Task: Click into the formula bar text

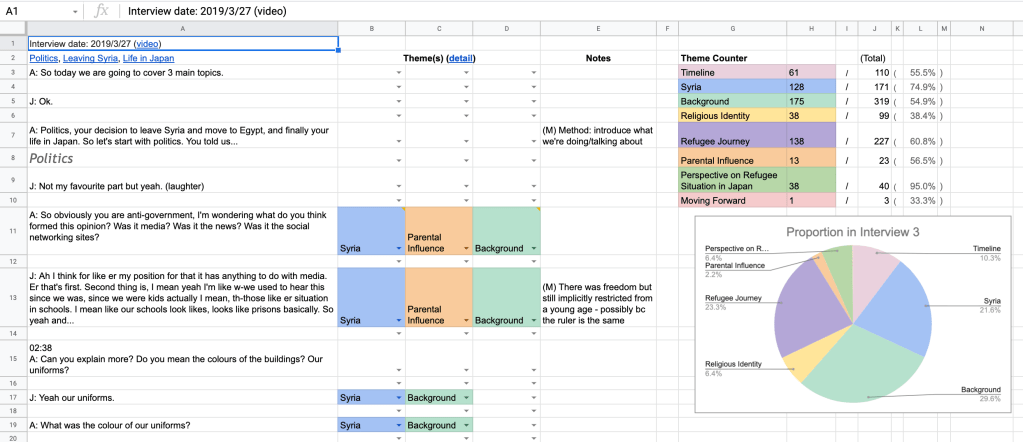Action: (x=500, y=11)
